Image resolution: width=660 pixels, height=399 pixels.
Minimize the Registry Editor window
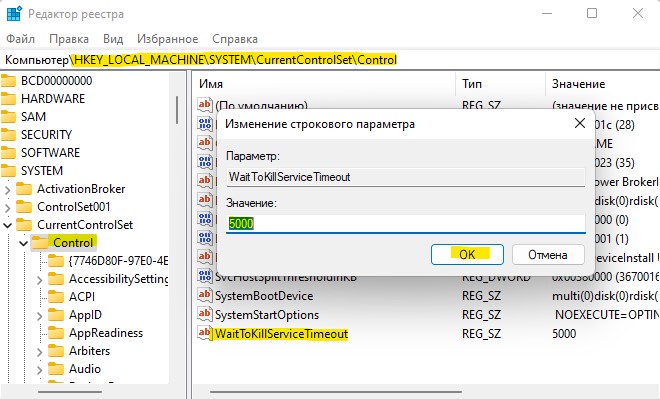click(x=547, y=13)
